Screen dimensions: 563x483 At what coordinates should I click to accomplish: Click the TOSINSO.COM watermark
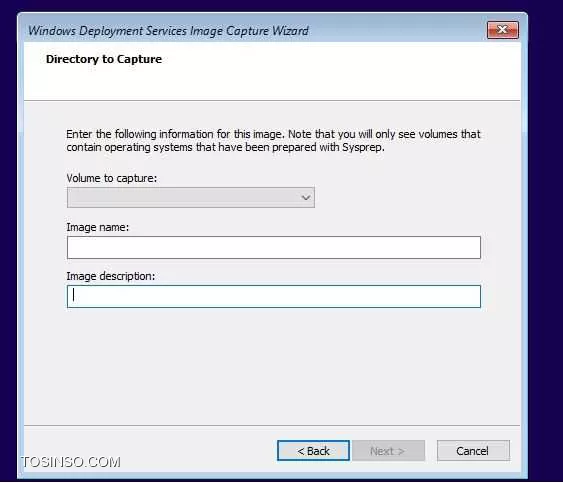tap(71, 462)
